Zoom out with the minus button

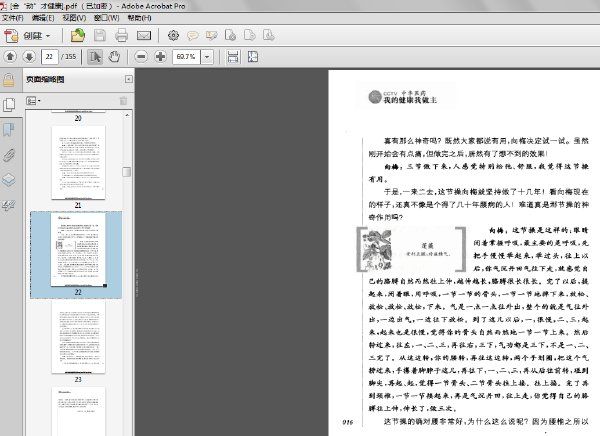coord(141,57)
